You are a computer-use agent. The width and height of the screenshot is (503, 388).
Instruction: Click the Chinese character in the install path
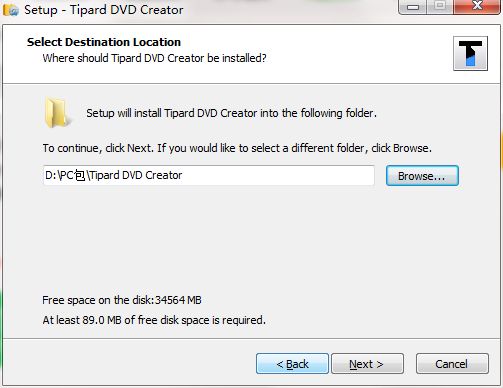(80, 175)
